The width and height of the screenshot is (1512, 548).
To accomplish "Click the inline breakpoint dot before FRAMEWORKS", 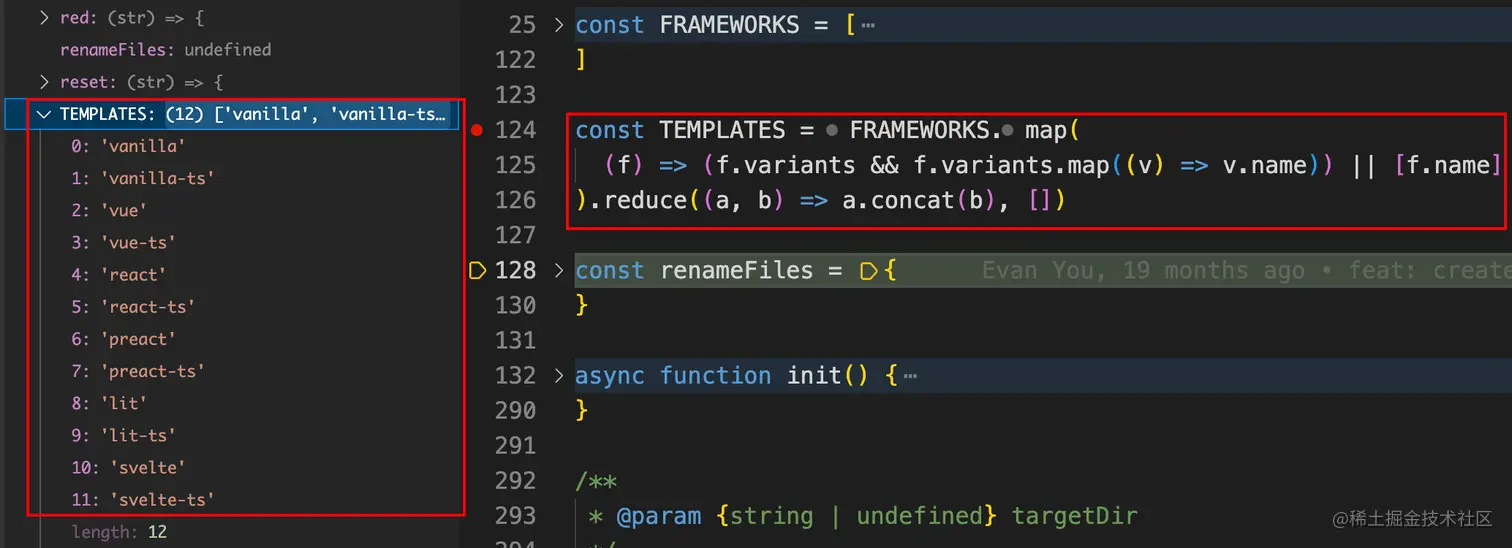I will pyautogui.click(x=832, y=131).
